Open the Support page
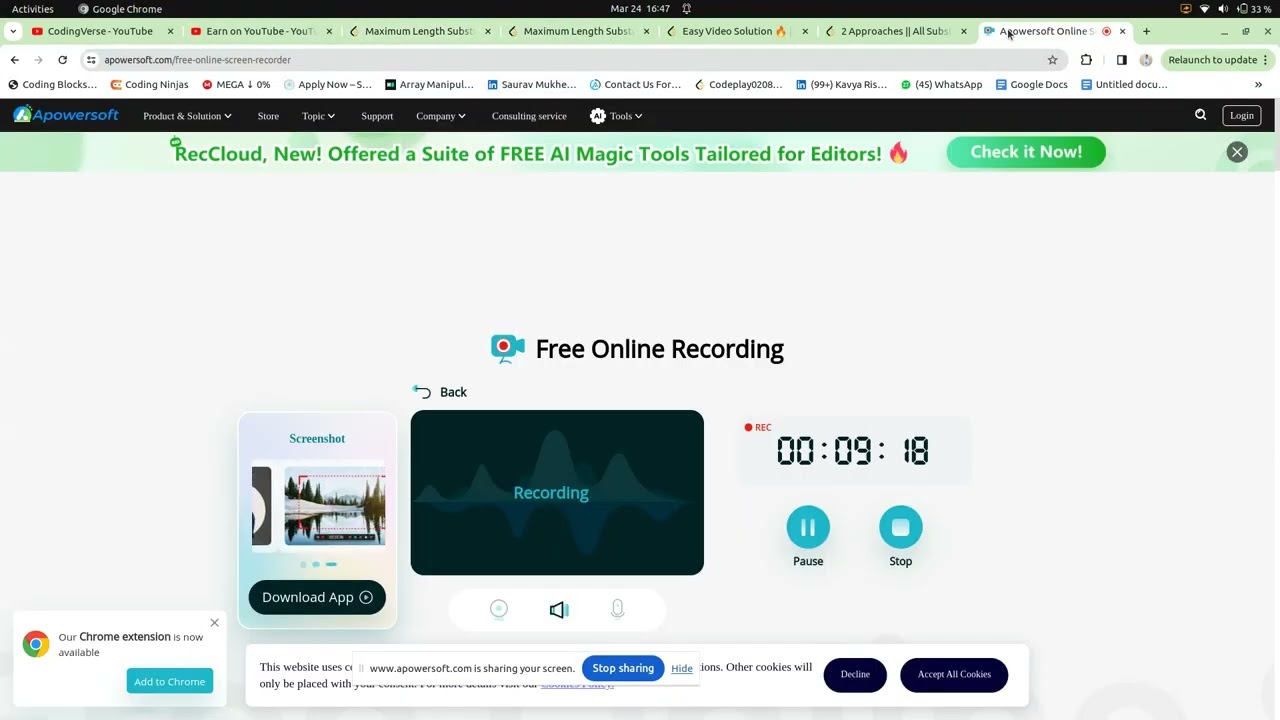The width and height of the screenshot is (1280, 720). 377,116
